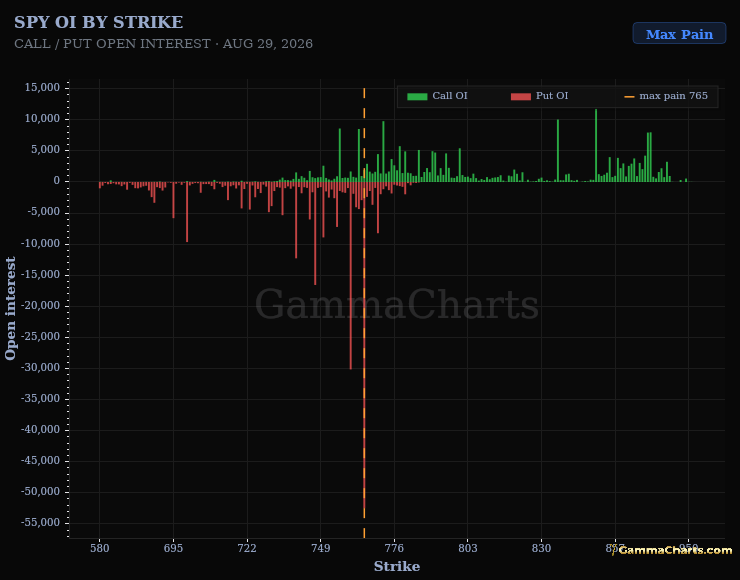740x580 pixels.
Task: Click the -15,000 y-axis label
Action: pos(41,274)
